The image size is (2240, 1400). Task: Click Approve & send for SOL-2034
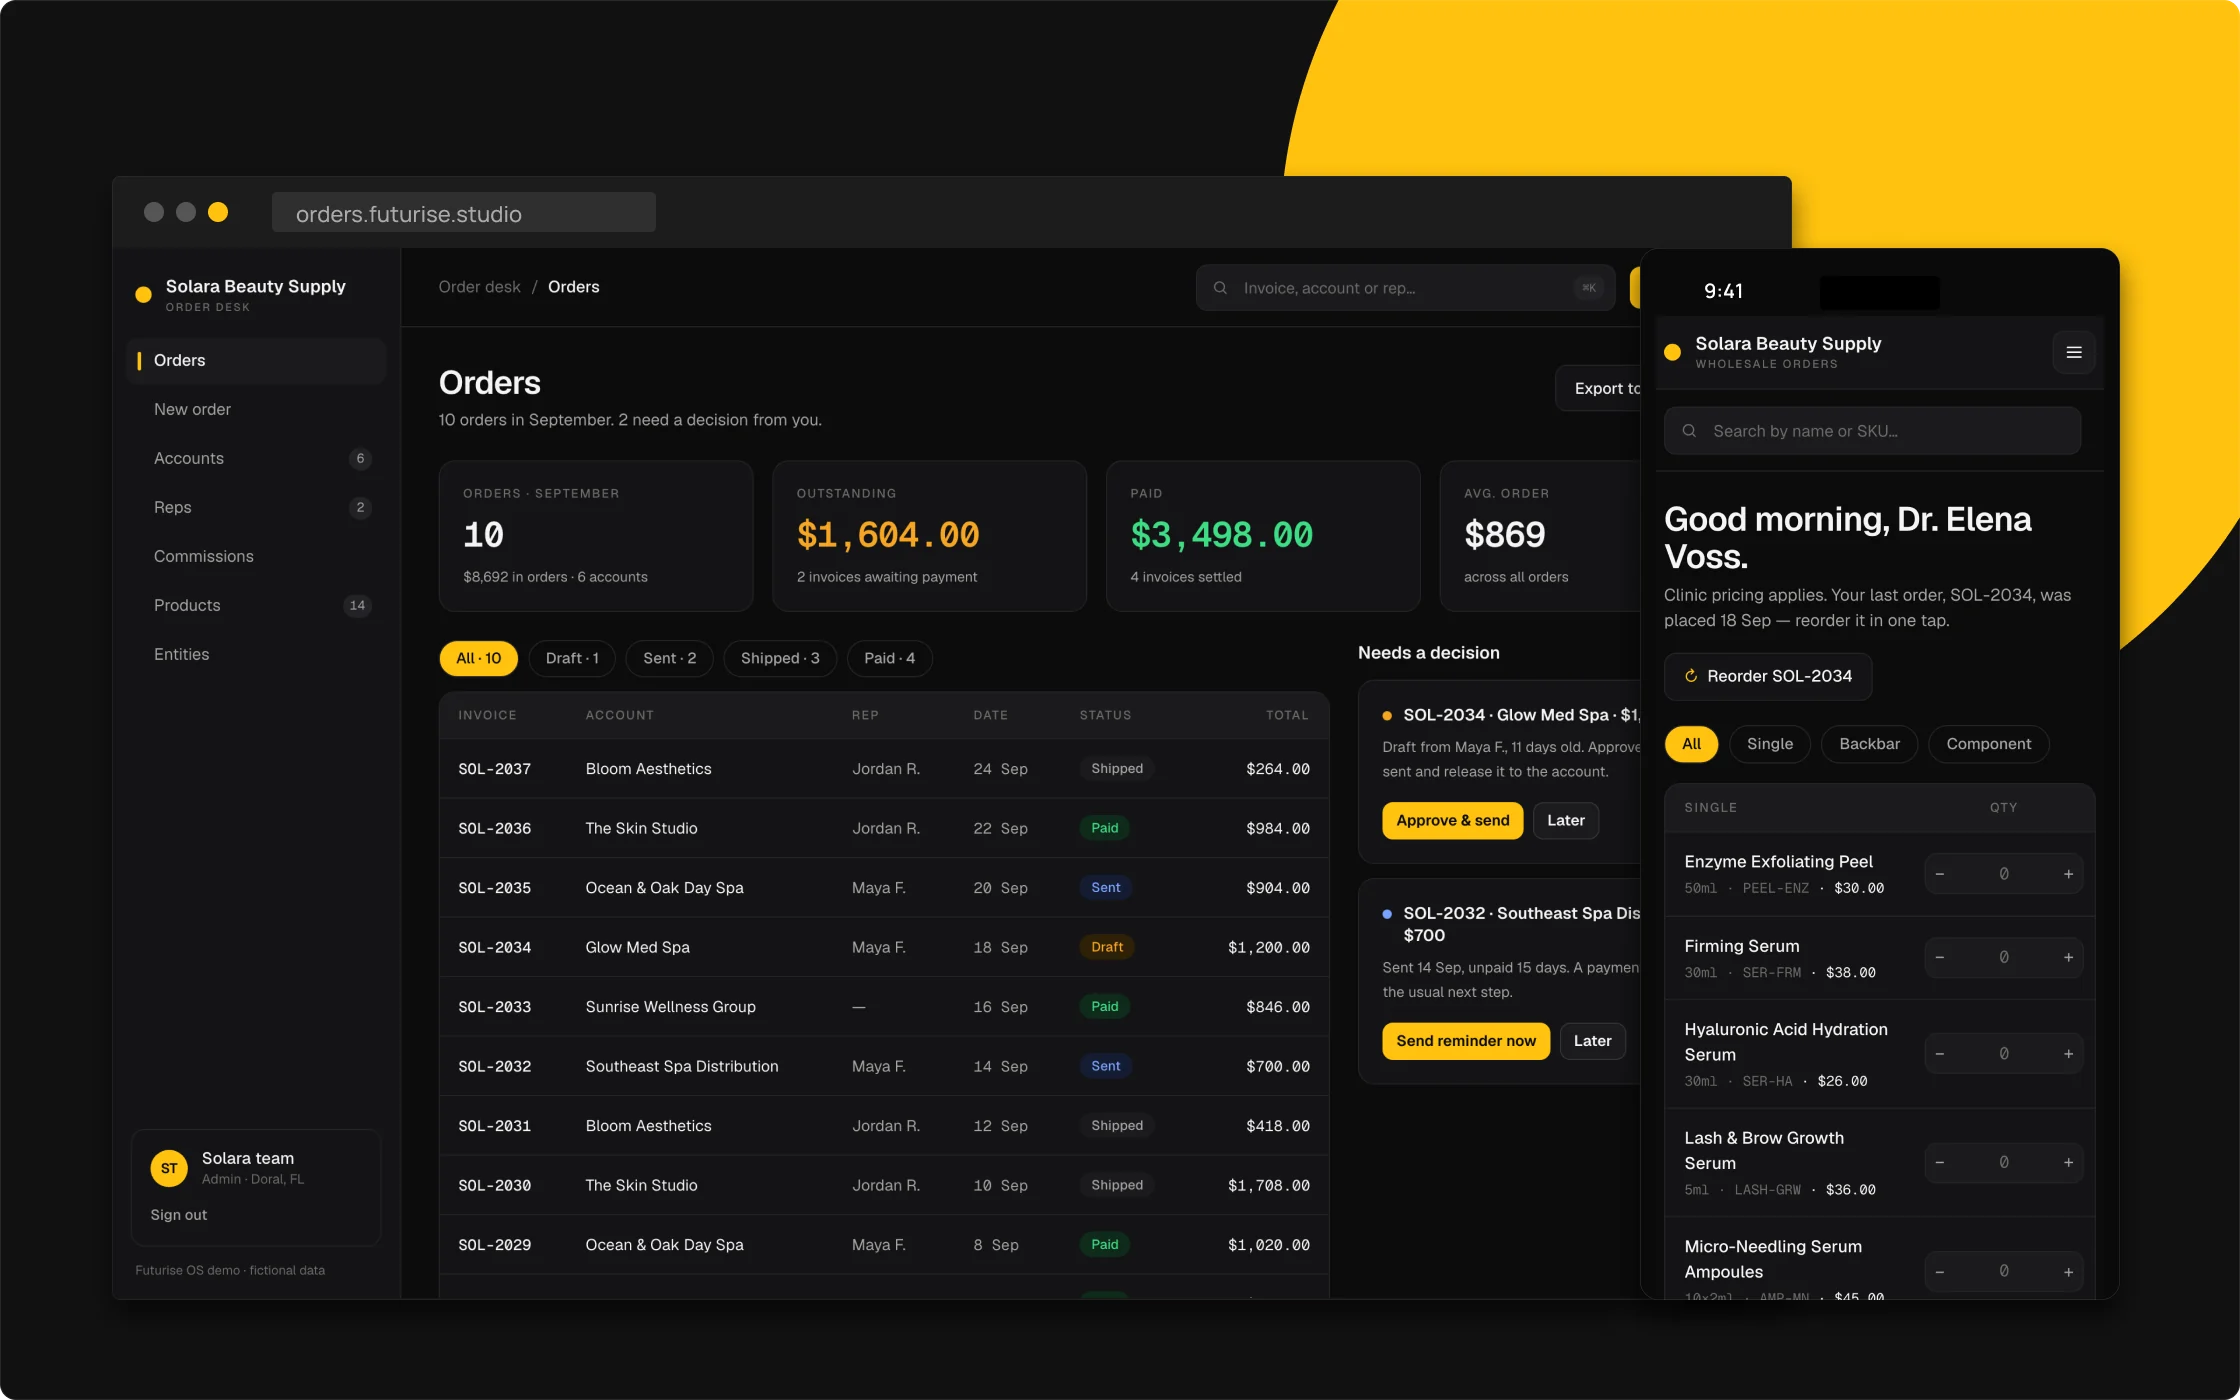(1452, 820)
